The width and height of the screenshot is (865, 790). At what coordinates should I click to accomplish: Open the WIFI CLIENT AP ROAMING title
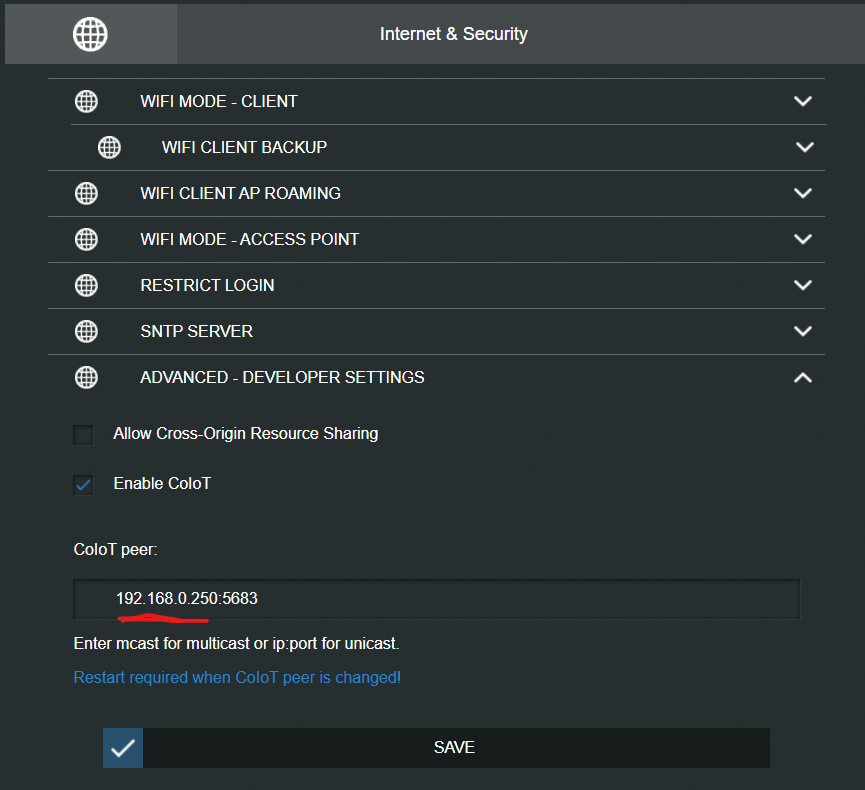(240, 193)
